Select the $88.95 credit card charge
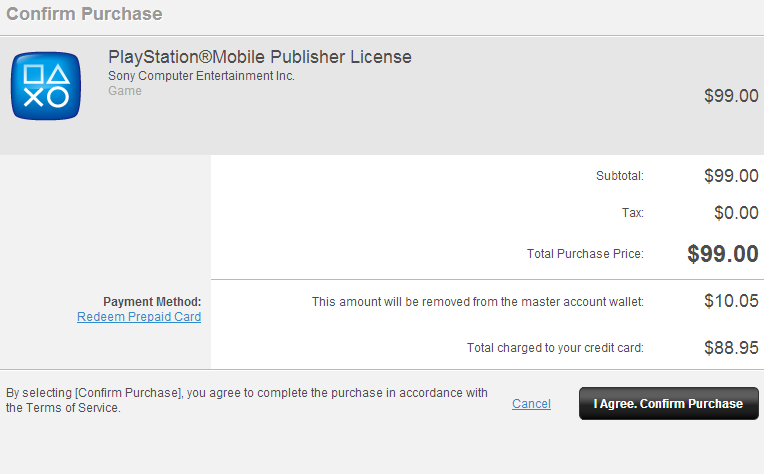 point(731,348)
